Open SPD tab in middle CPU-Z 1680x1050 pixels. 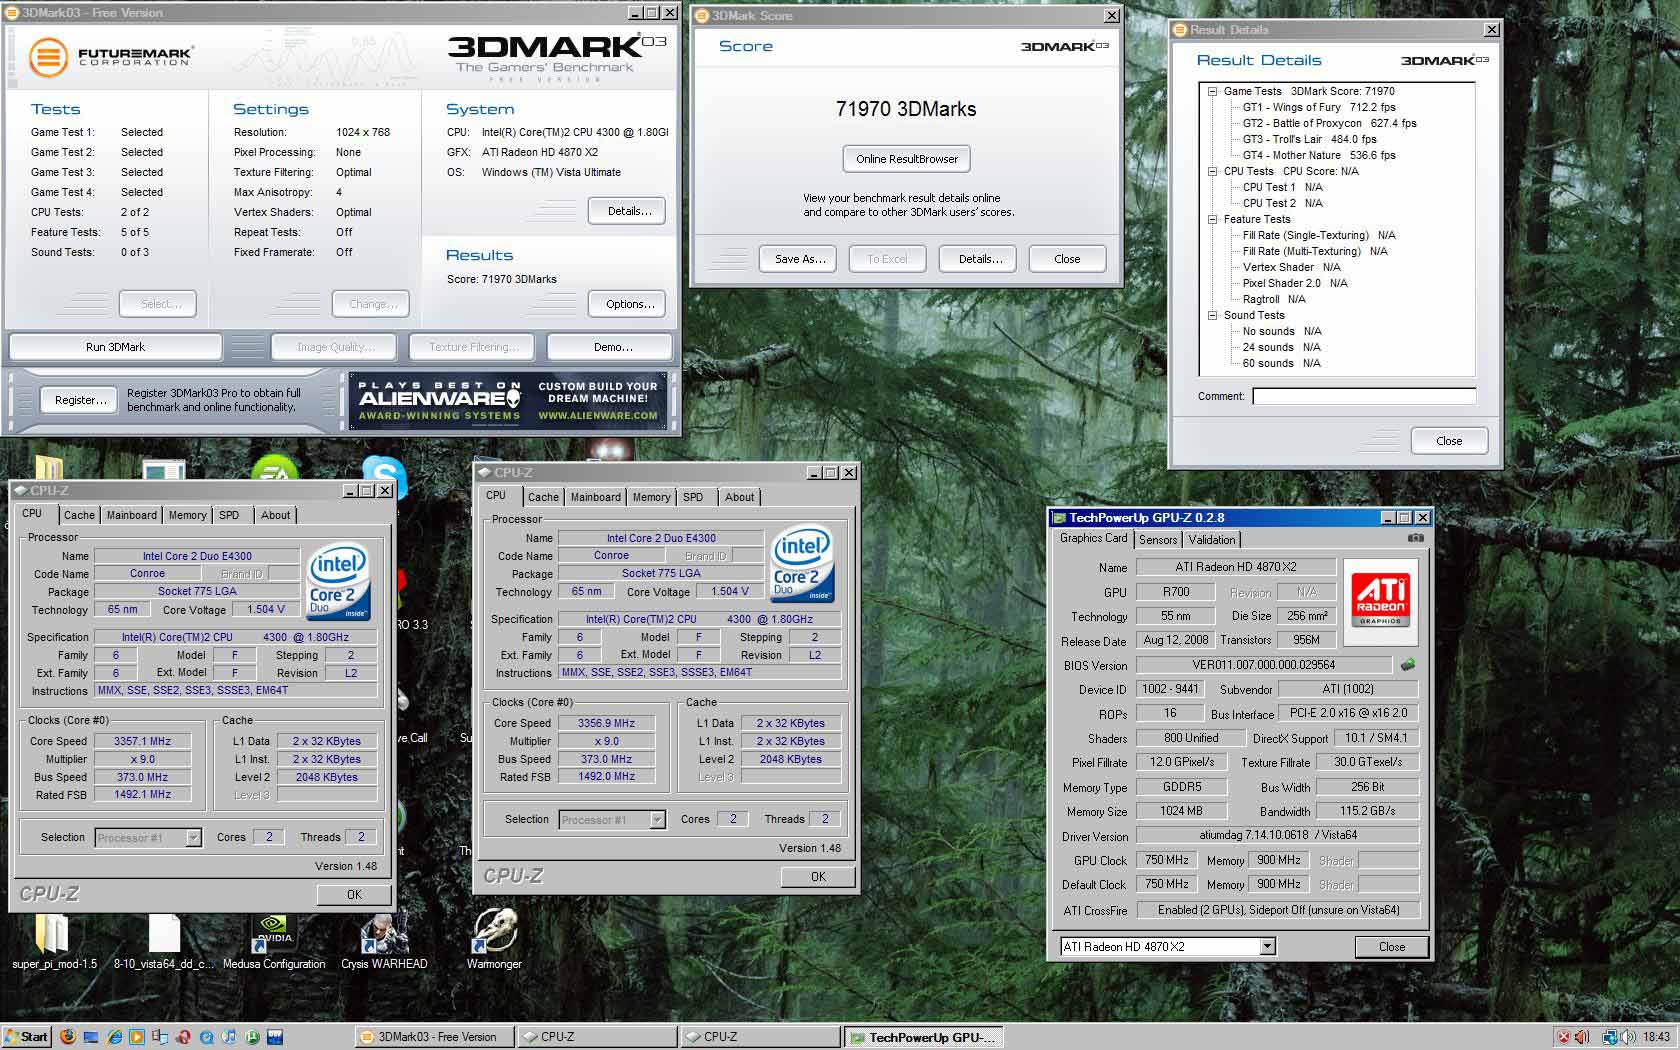coord(693,497)
